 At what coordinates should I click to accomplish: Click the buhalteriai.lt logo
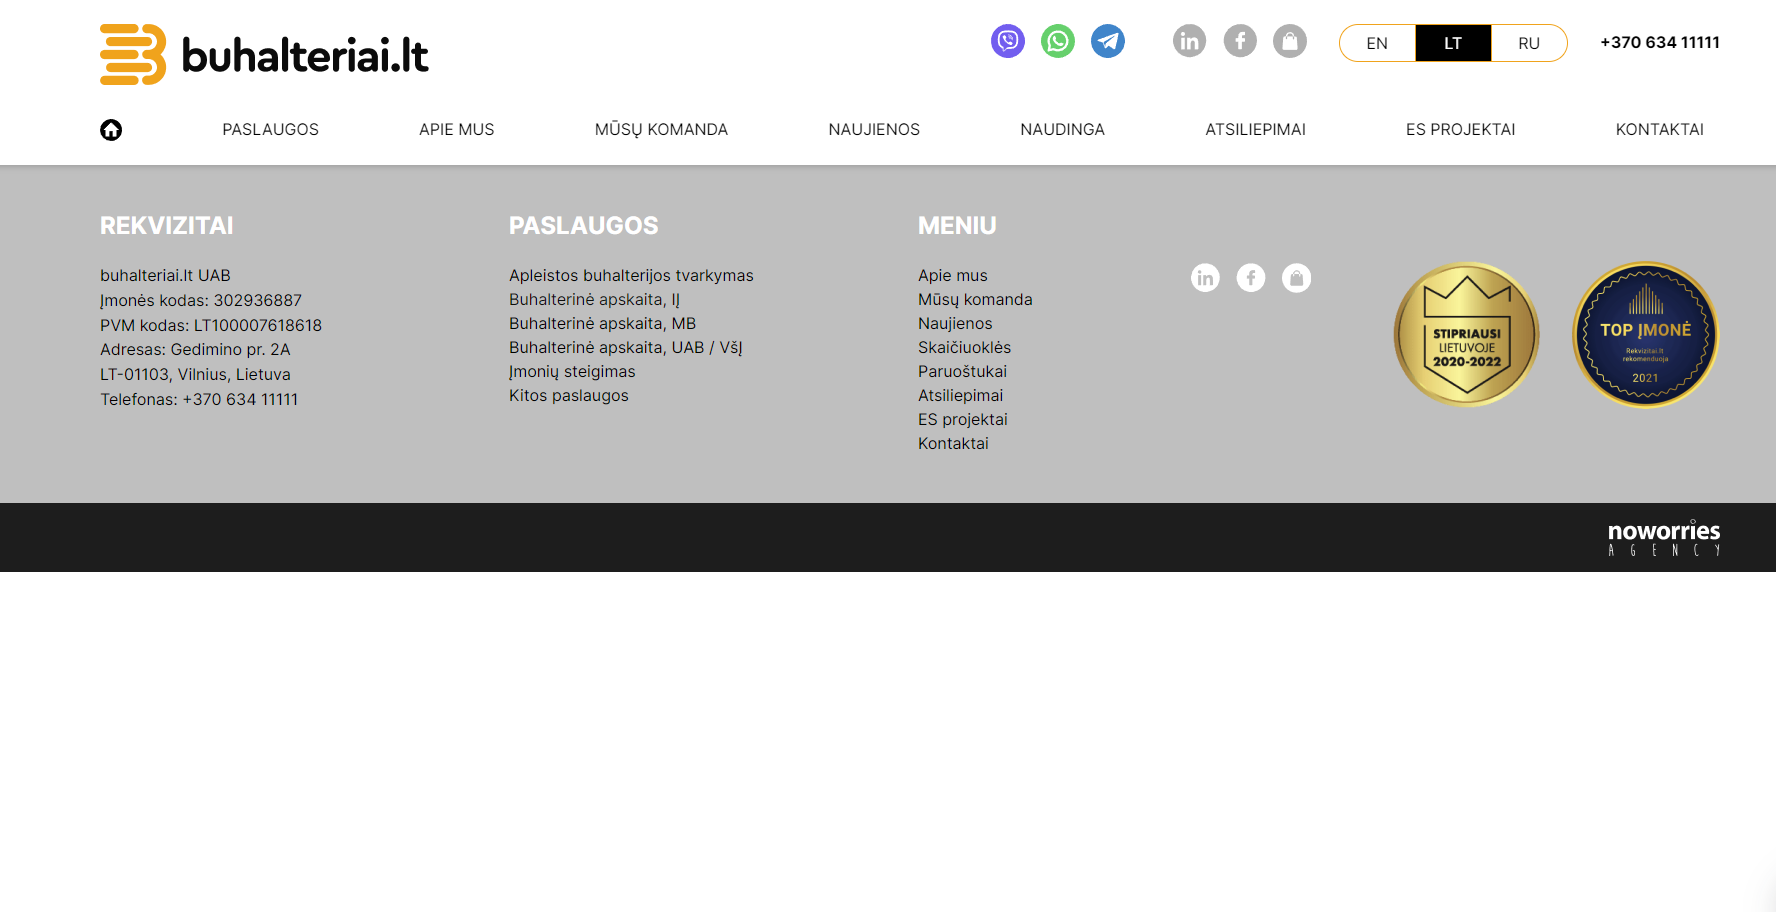pyautogui.click(x=265, y=55)
